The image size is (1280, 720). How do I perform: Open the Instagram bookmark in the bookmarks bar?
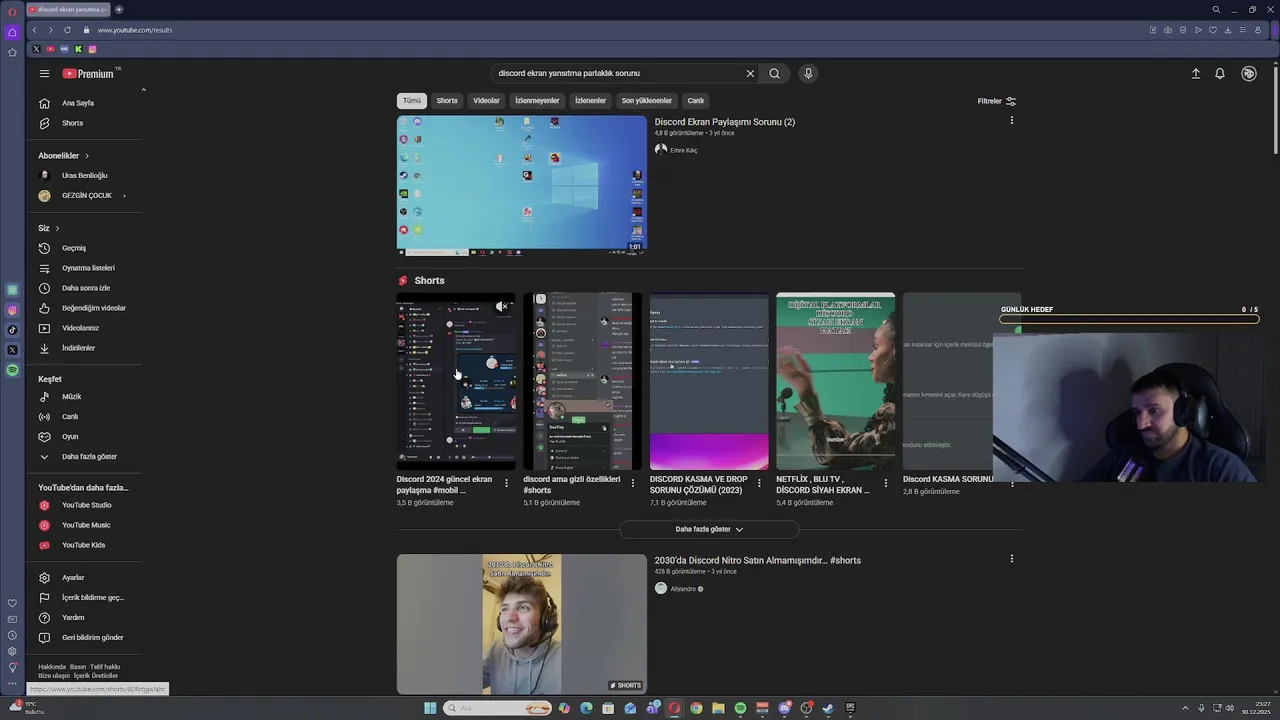click(x=92, y=49)
